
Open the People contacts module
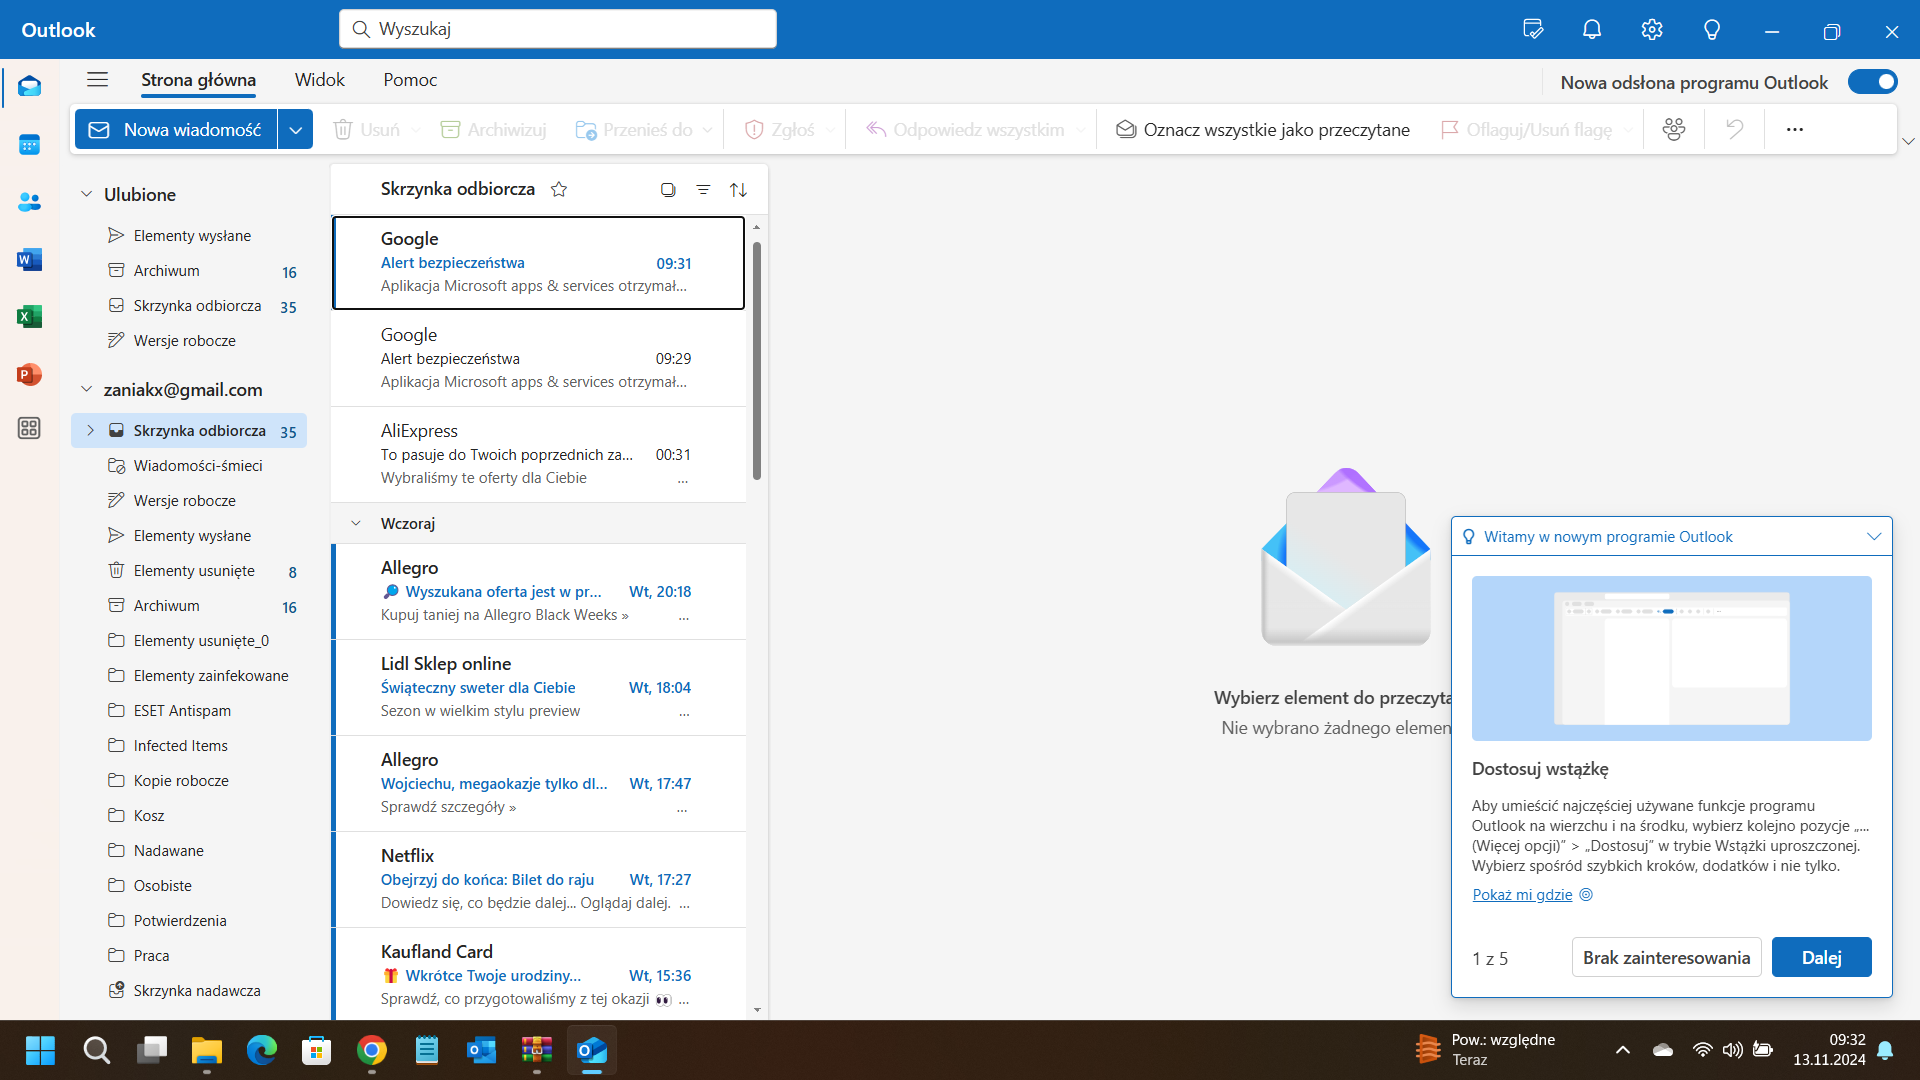[x=29, y=202]
